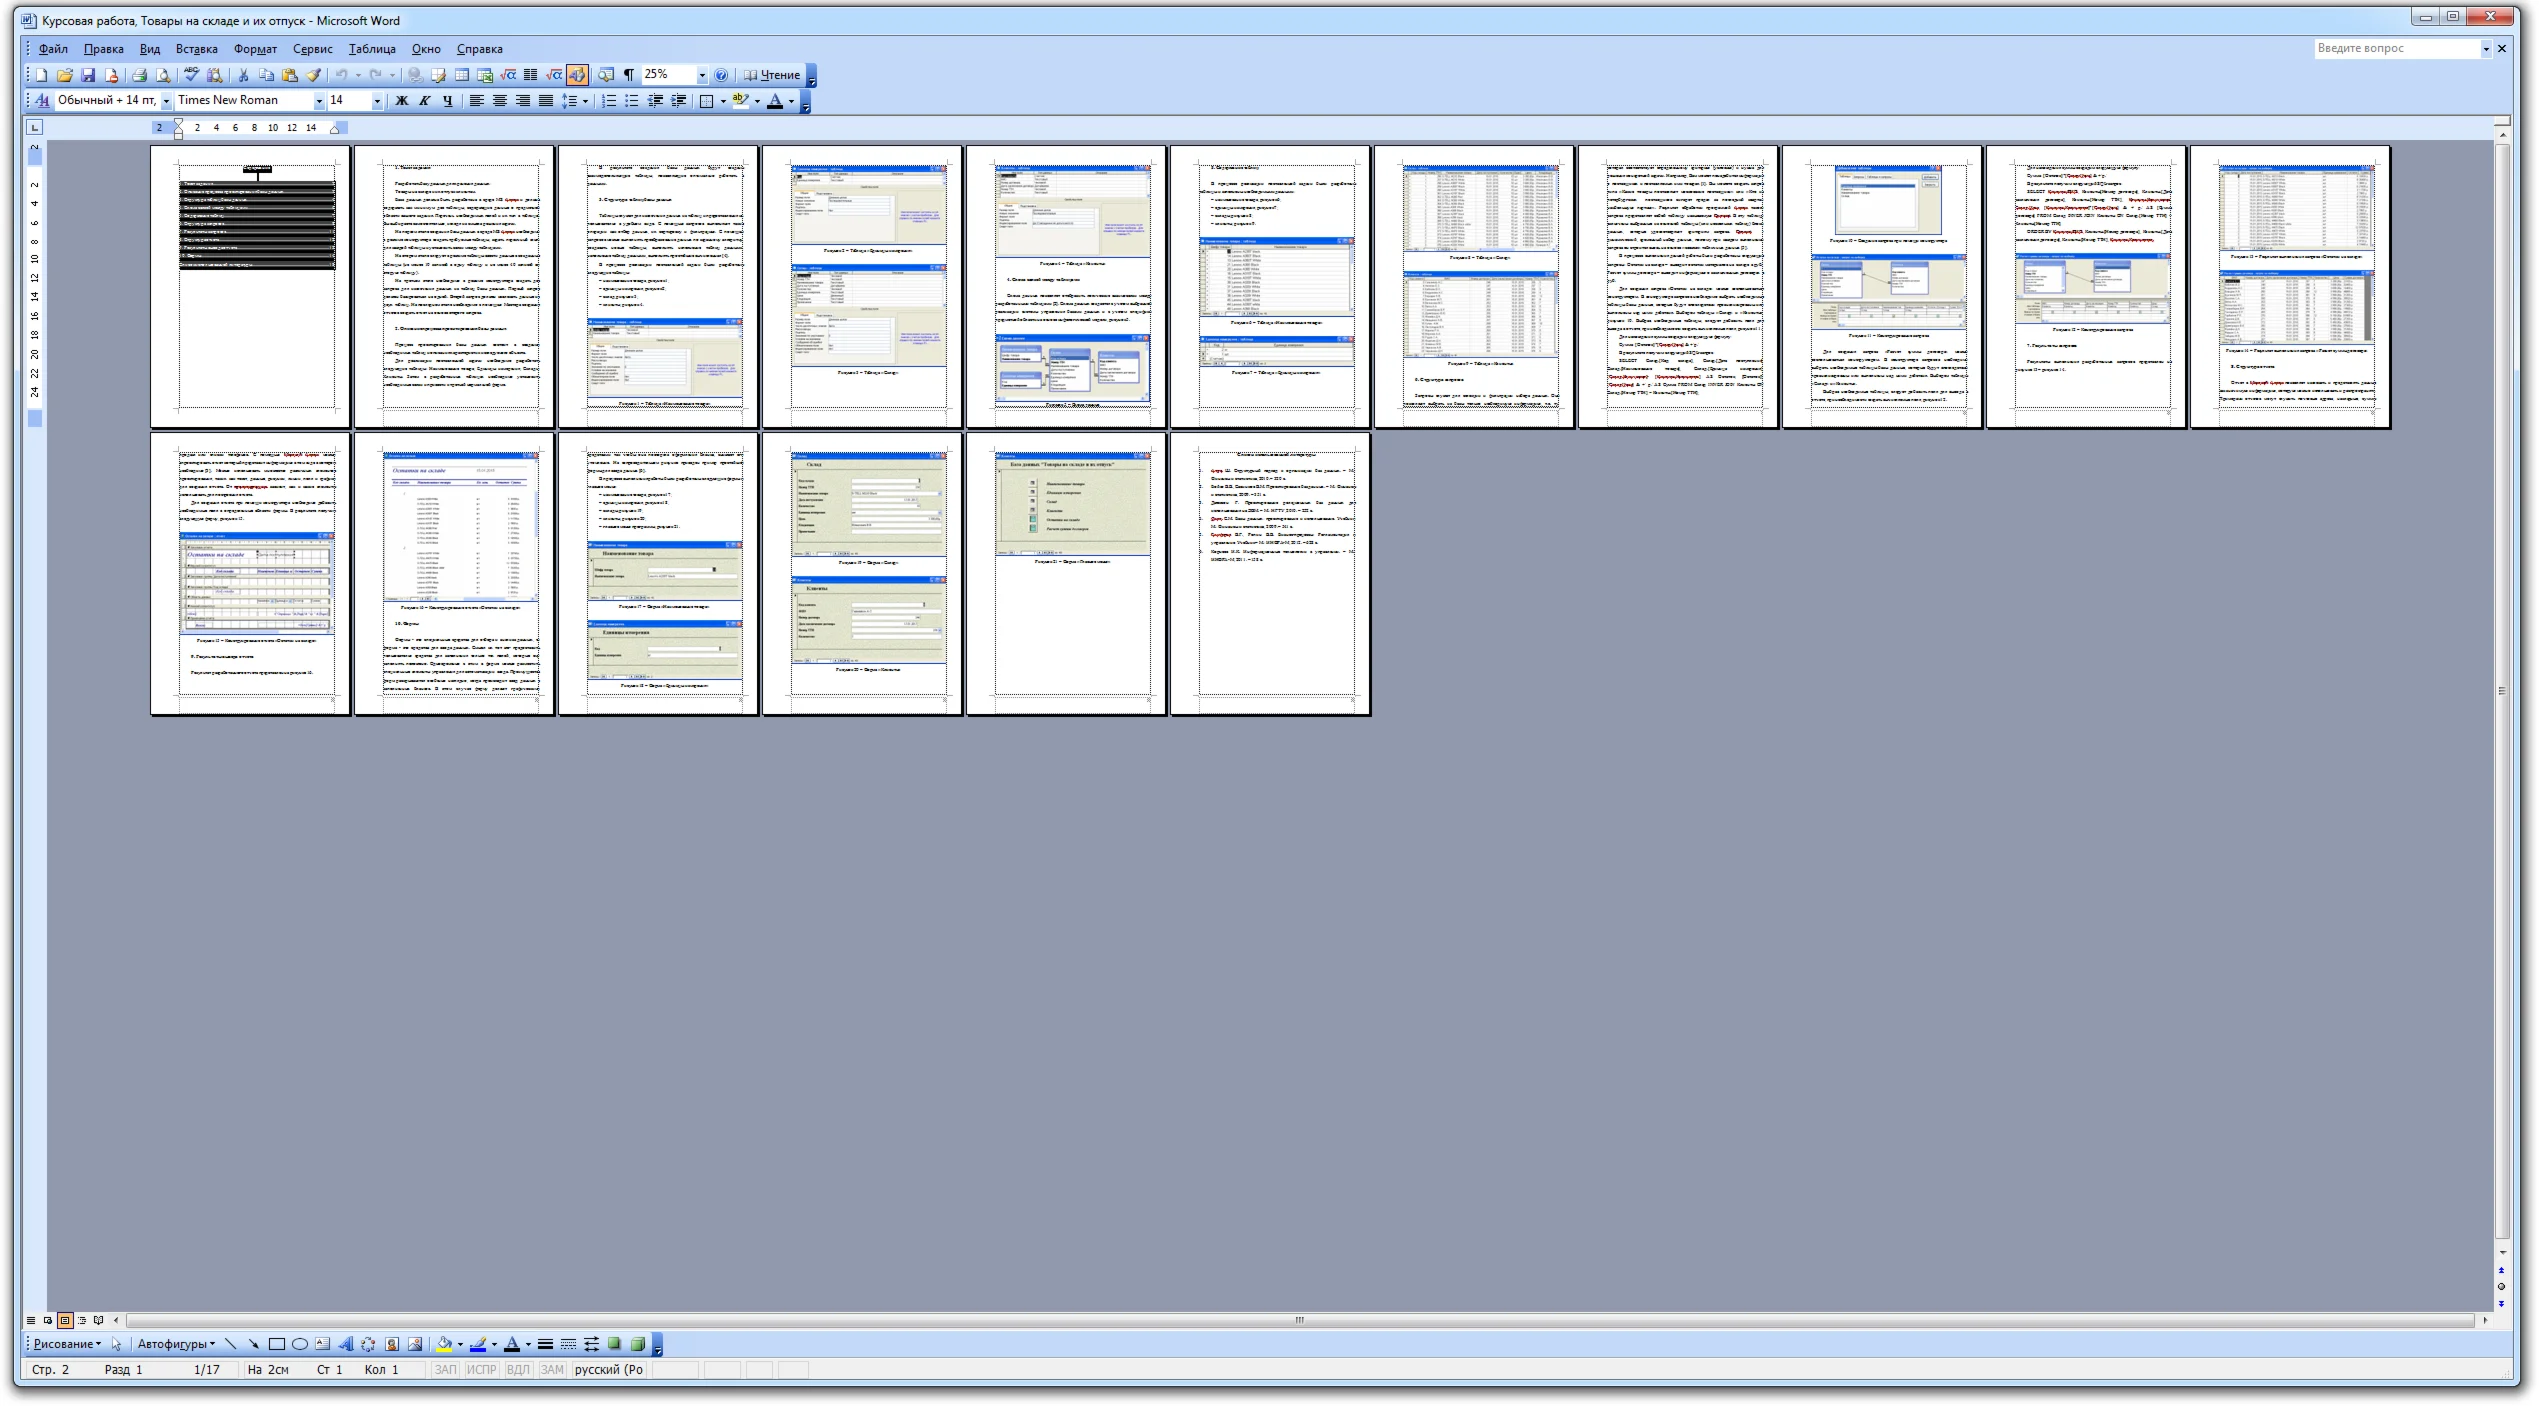2539x1406 pixels.
Task: Toggle the show paragraph marks ¶ button
Action: point(628,75)
